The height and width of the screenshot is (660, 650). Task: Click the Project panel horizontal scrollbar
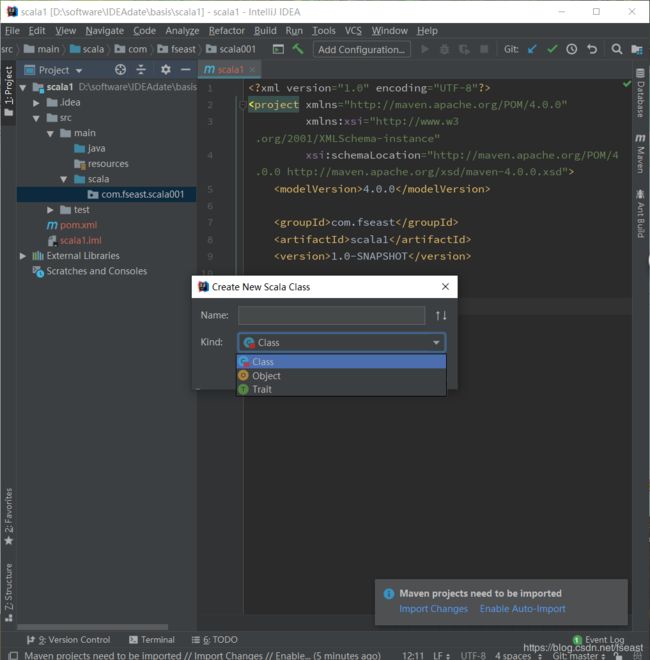pyautogui.click(x=92, y=627)
